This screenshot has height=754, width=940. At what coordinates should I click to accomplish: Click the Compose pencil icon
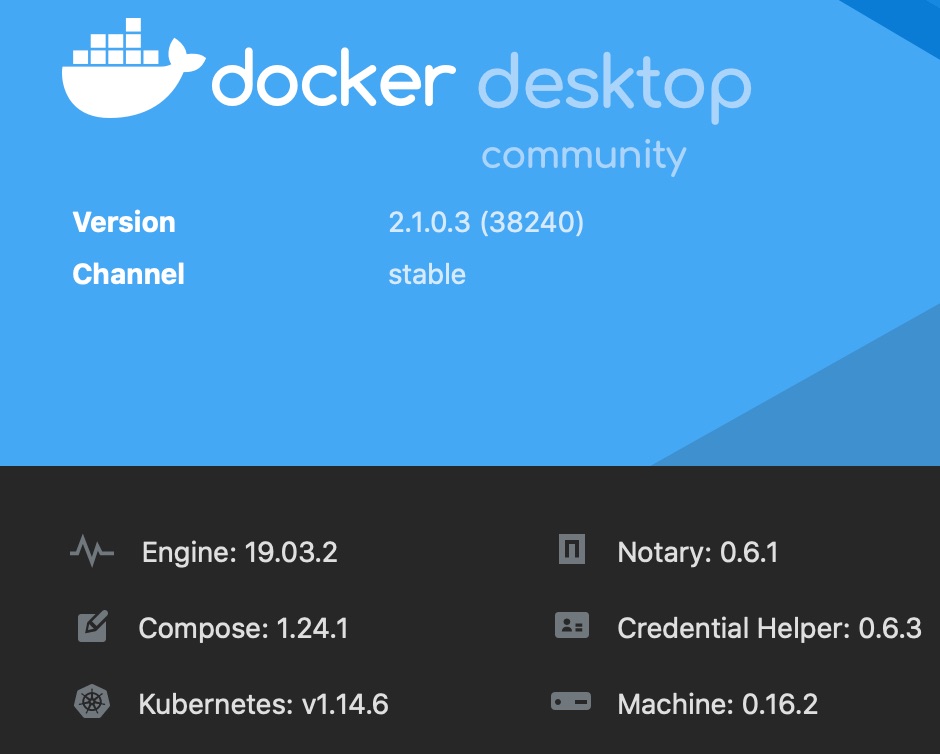pyautogui.click(x=93, y=626)
